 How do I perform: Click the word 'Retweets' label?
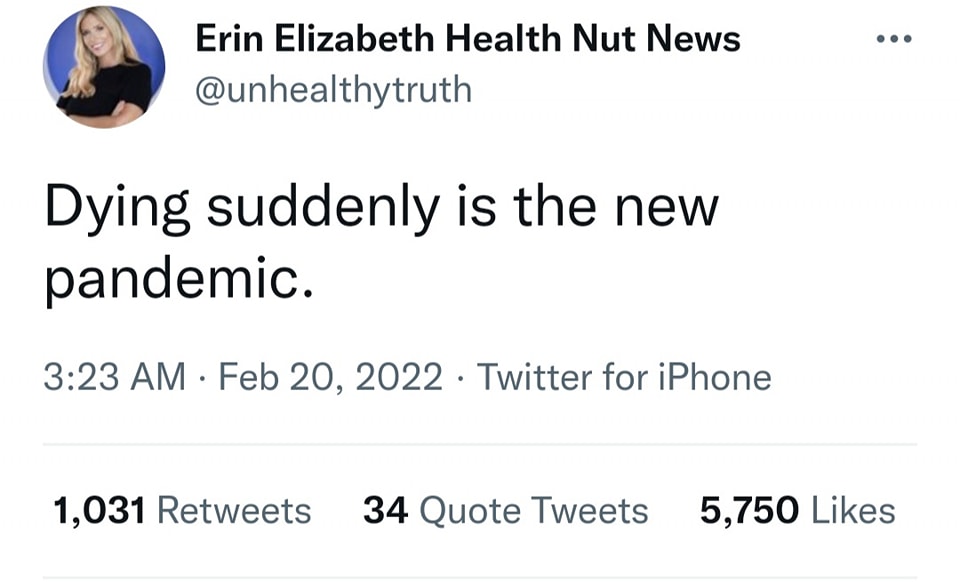[235, 511]
